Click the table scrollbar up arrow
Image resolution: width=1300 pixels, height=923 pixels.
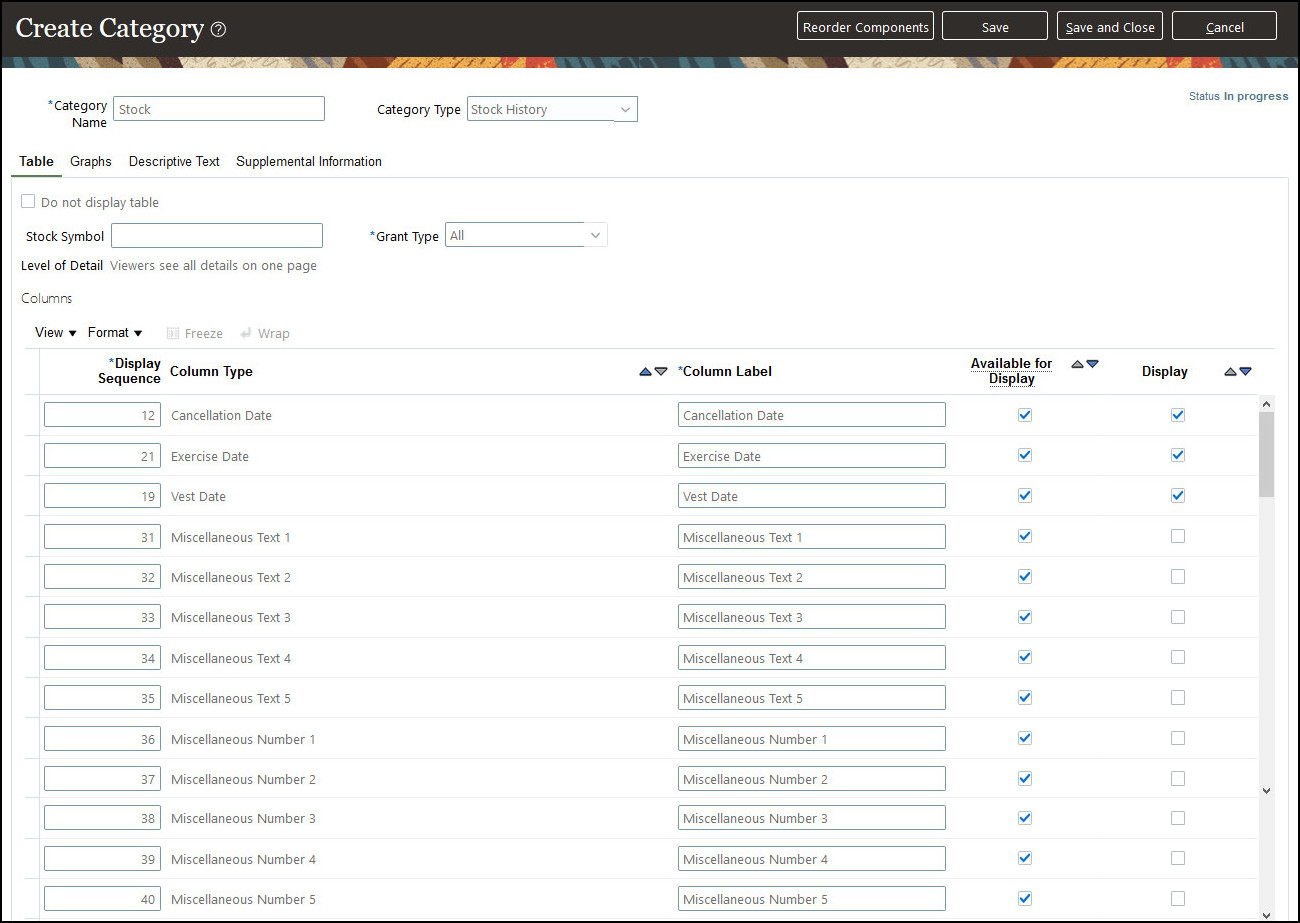point(1267,404)
